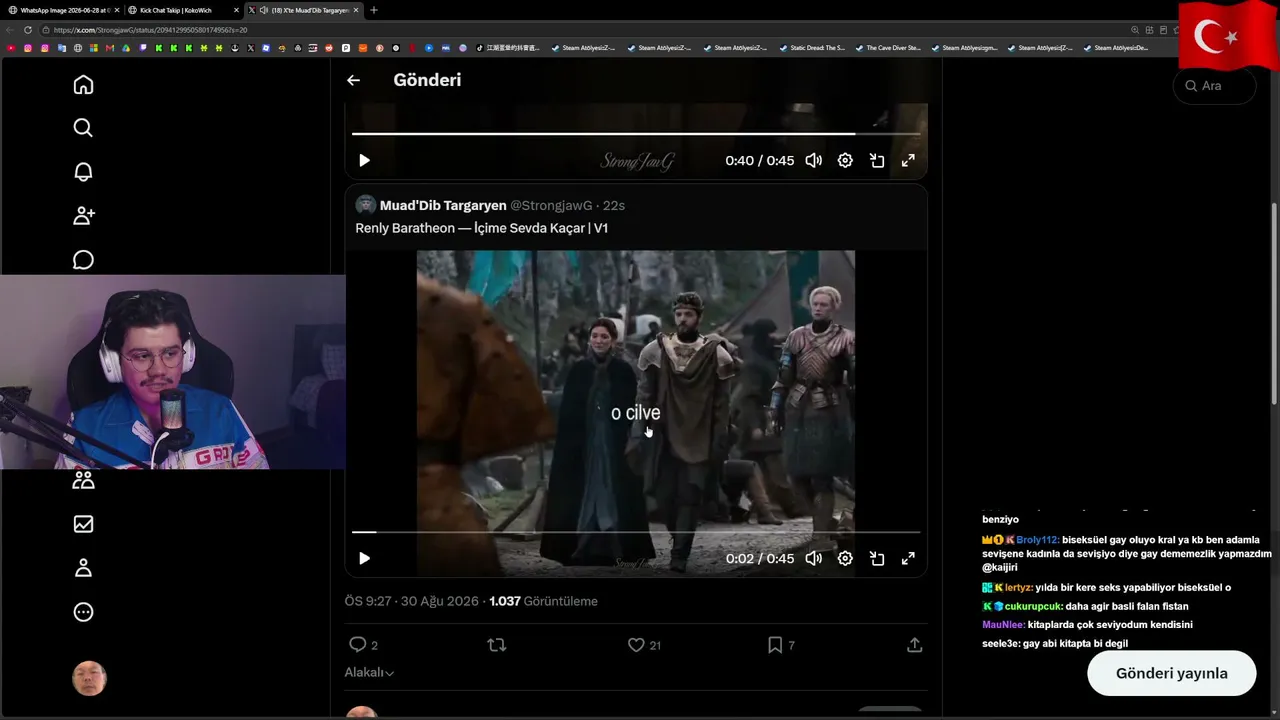Open settings gear on the 0:40 video

point(845,160)
